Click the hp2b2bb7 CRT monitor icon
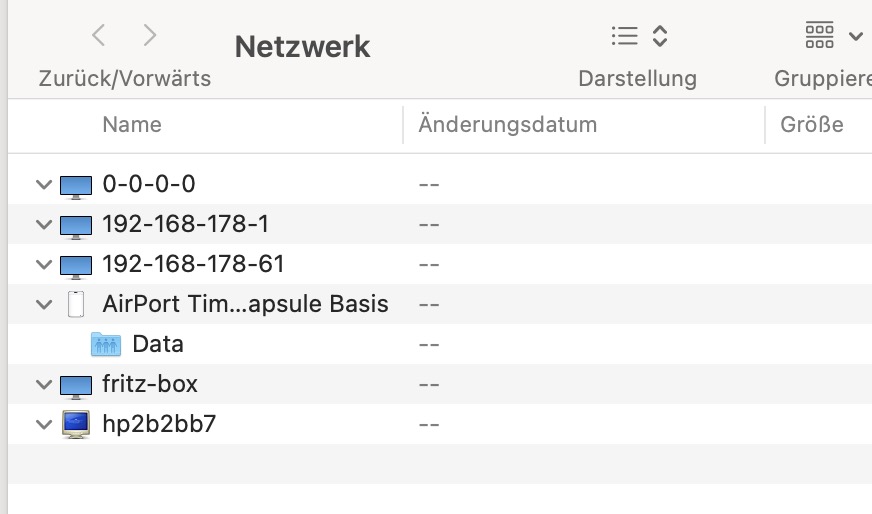 (x=76, y=425)
